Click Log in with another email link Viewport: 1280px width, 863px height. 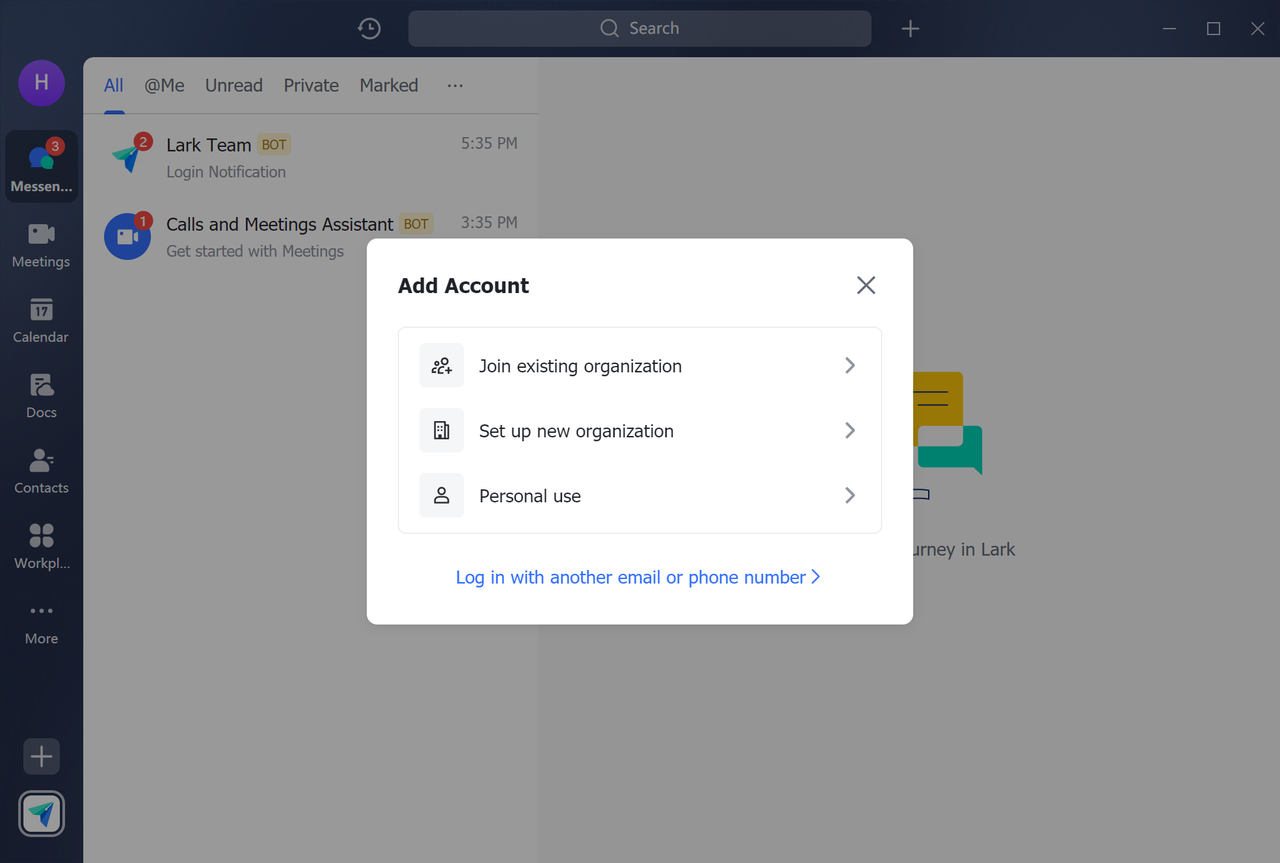(x=638, y=577)
